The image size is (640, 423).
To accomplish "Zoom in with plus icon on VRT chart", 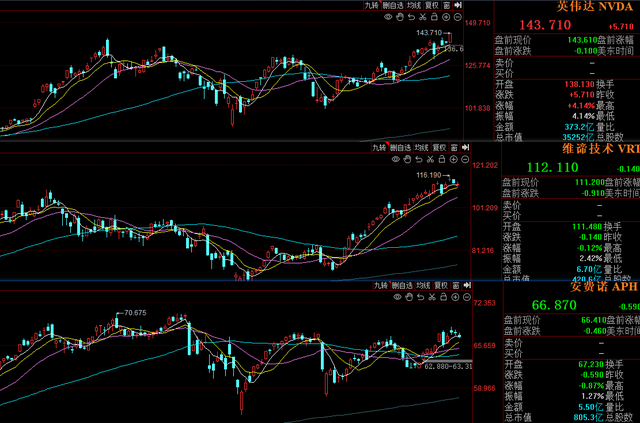I will pyautogui.click(x=453, y=160).
